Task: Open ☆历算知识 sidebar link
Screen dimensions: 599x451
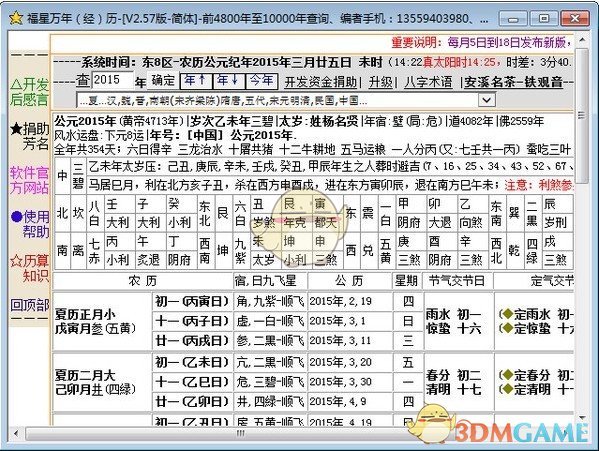Action: (29, 268)
